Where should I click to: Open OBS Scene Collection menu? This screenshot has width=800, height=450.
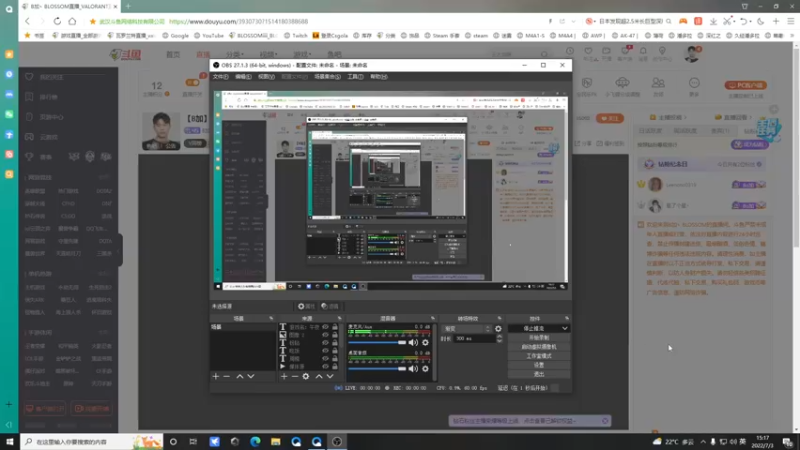(328, 77)
